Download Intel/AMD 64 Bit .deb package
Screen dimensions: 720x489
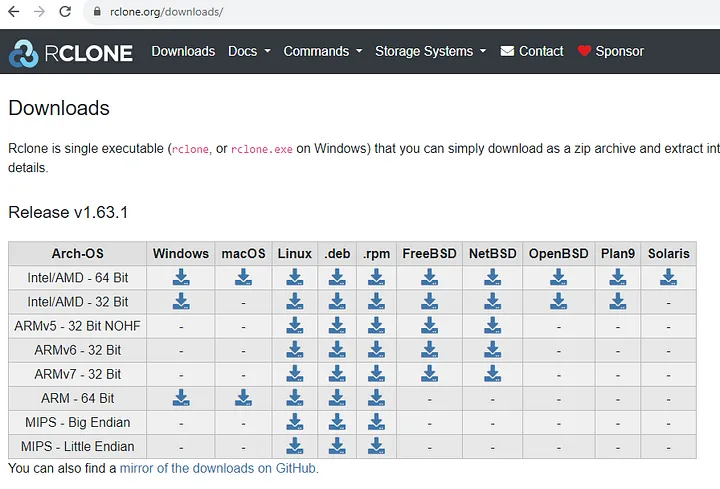[x=337, y=277]
